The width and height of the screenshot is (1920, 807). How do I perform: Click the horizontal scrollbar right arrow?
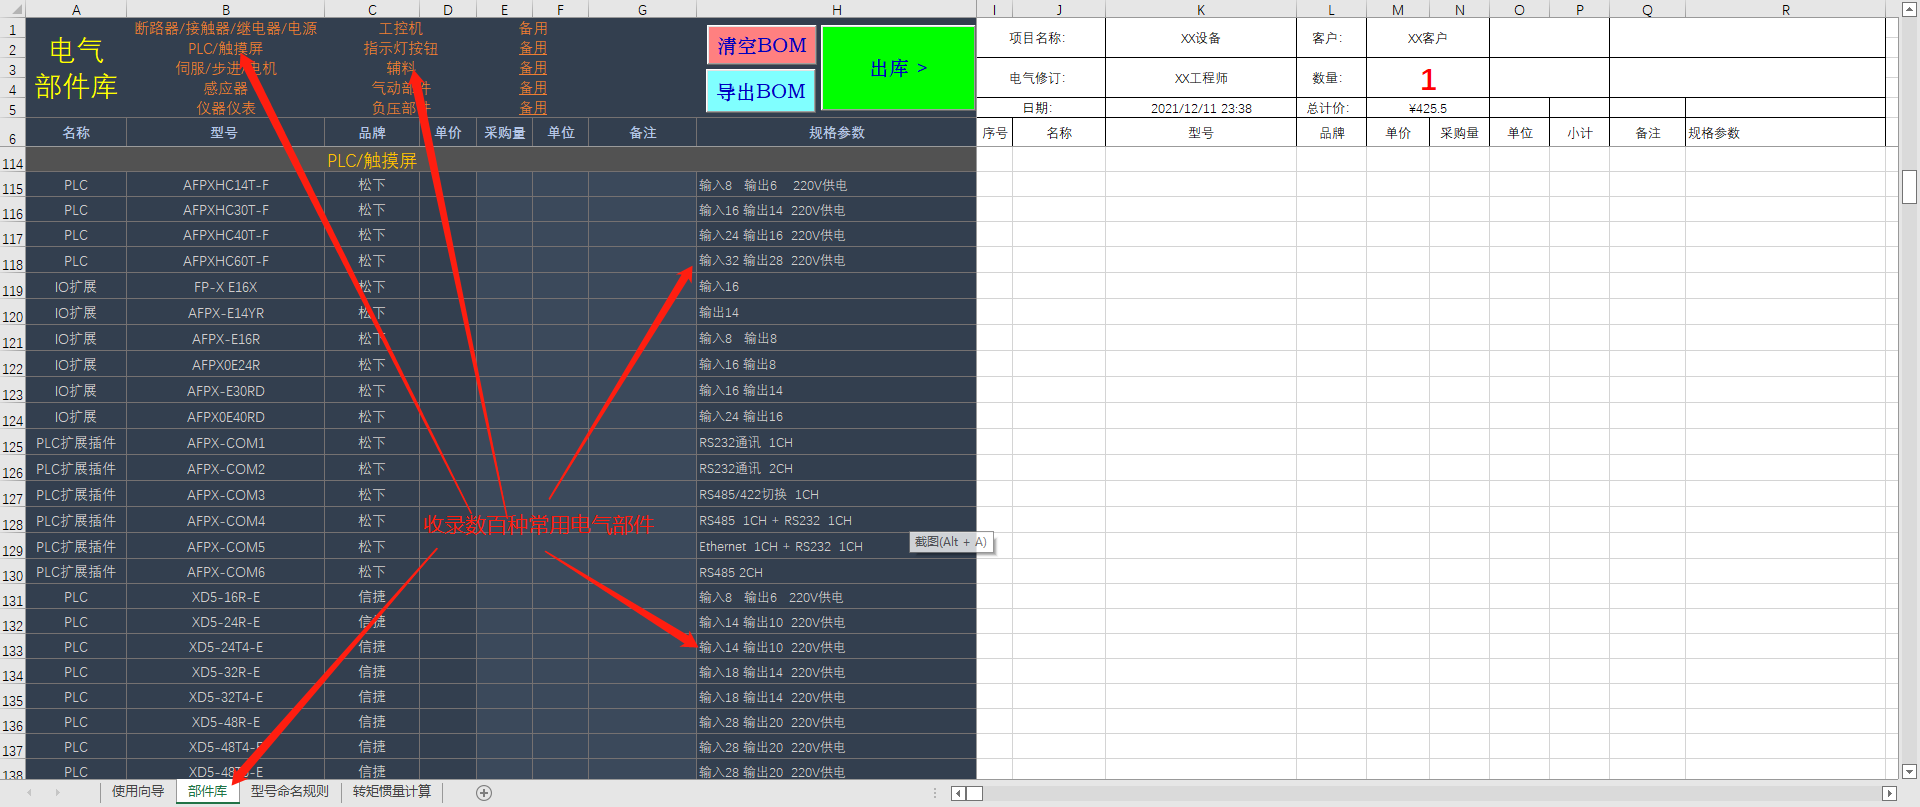coord(1889,794)
